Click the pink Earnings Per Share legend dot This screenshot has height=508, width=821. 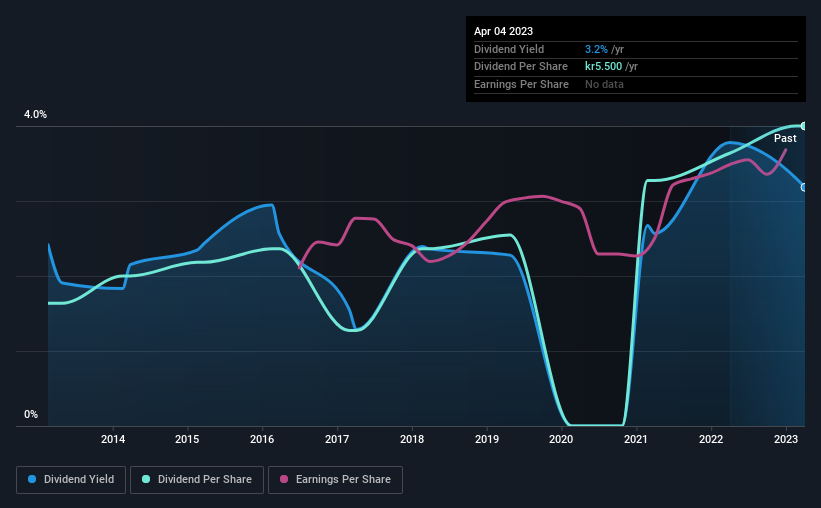(284, 479)
